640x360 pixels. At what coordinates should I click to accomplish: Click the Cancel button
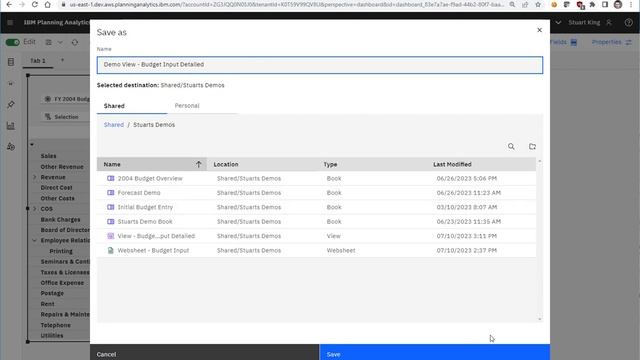(x=204, y=352)
